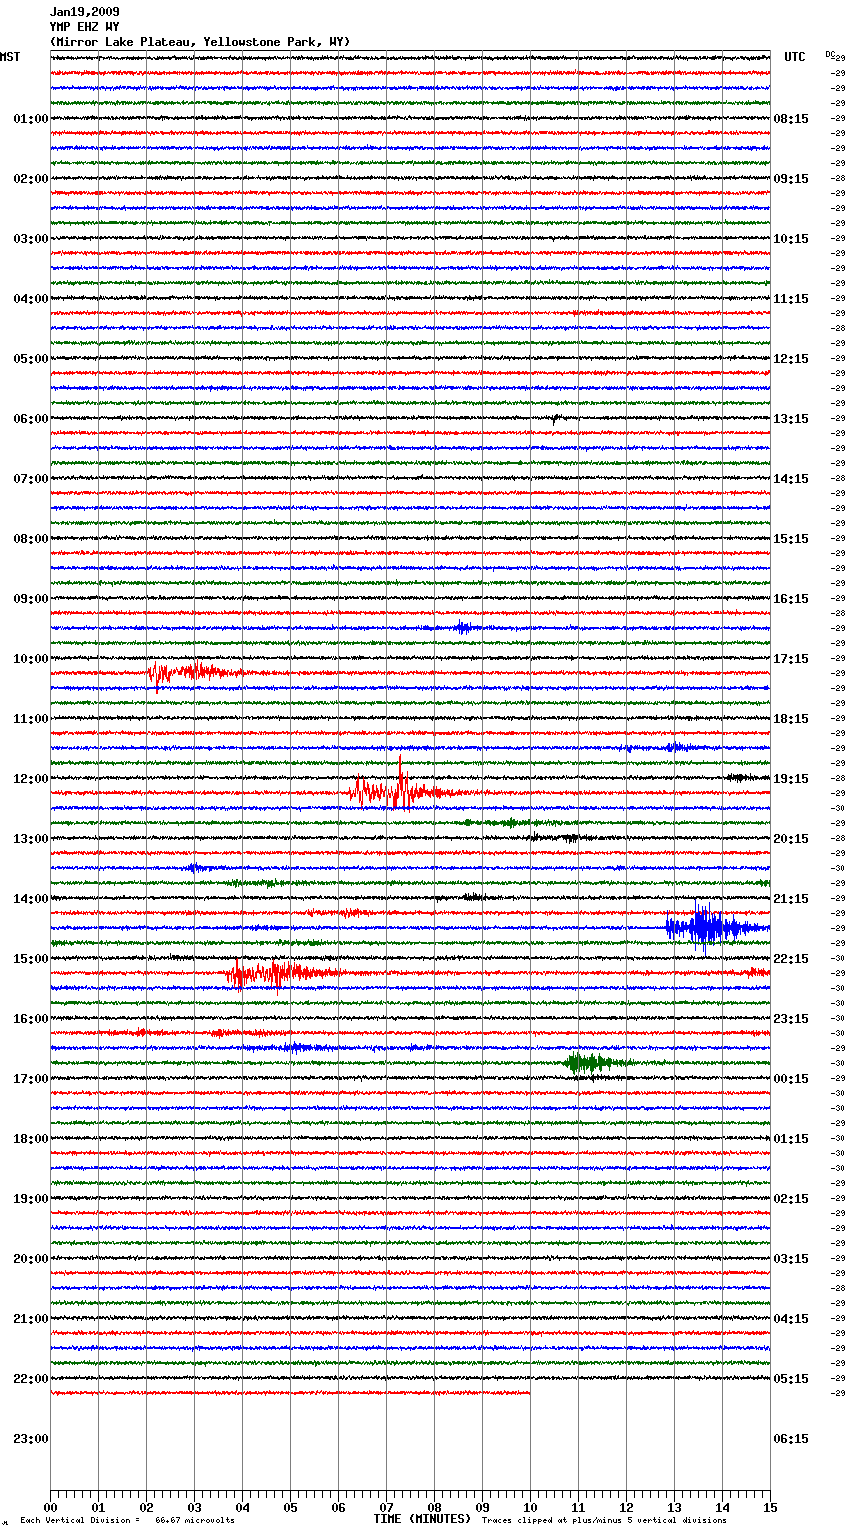Click the "DC" offset column header
Image resolution: width=850 pixels, height=1534 pixels.
point(830,54)
